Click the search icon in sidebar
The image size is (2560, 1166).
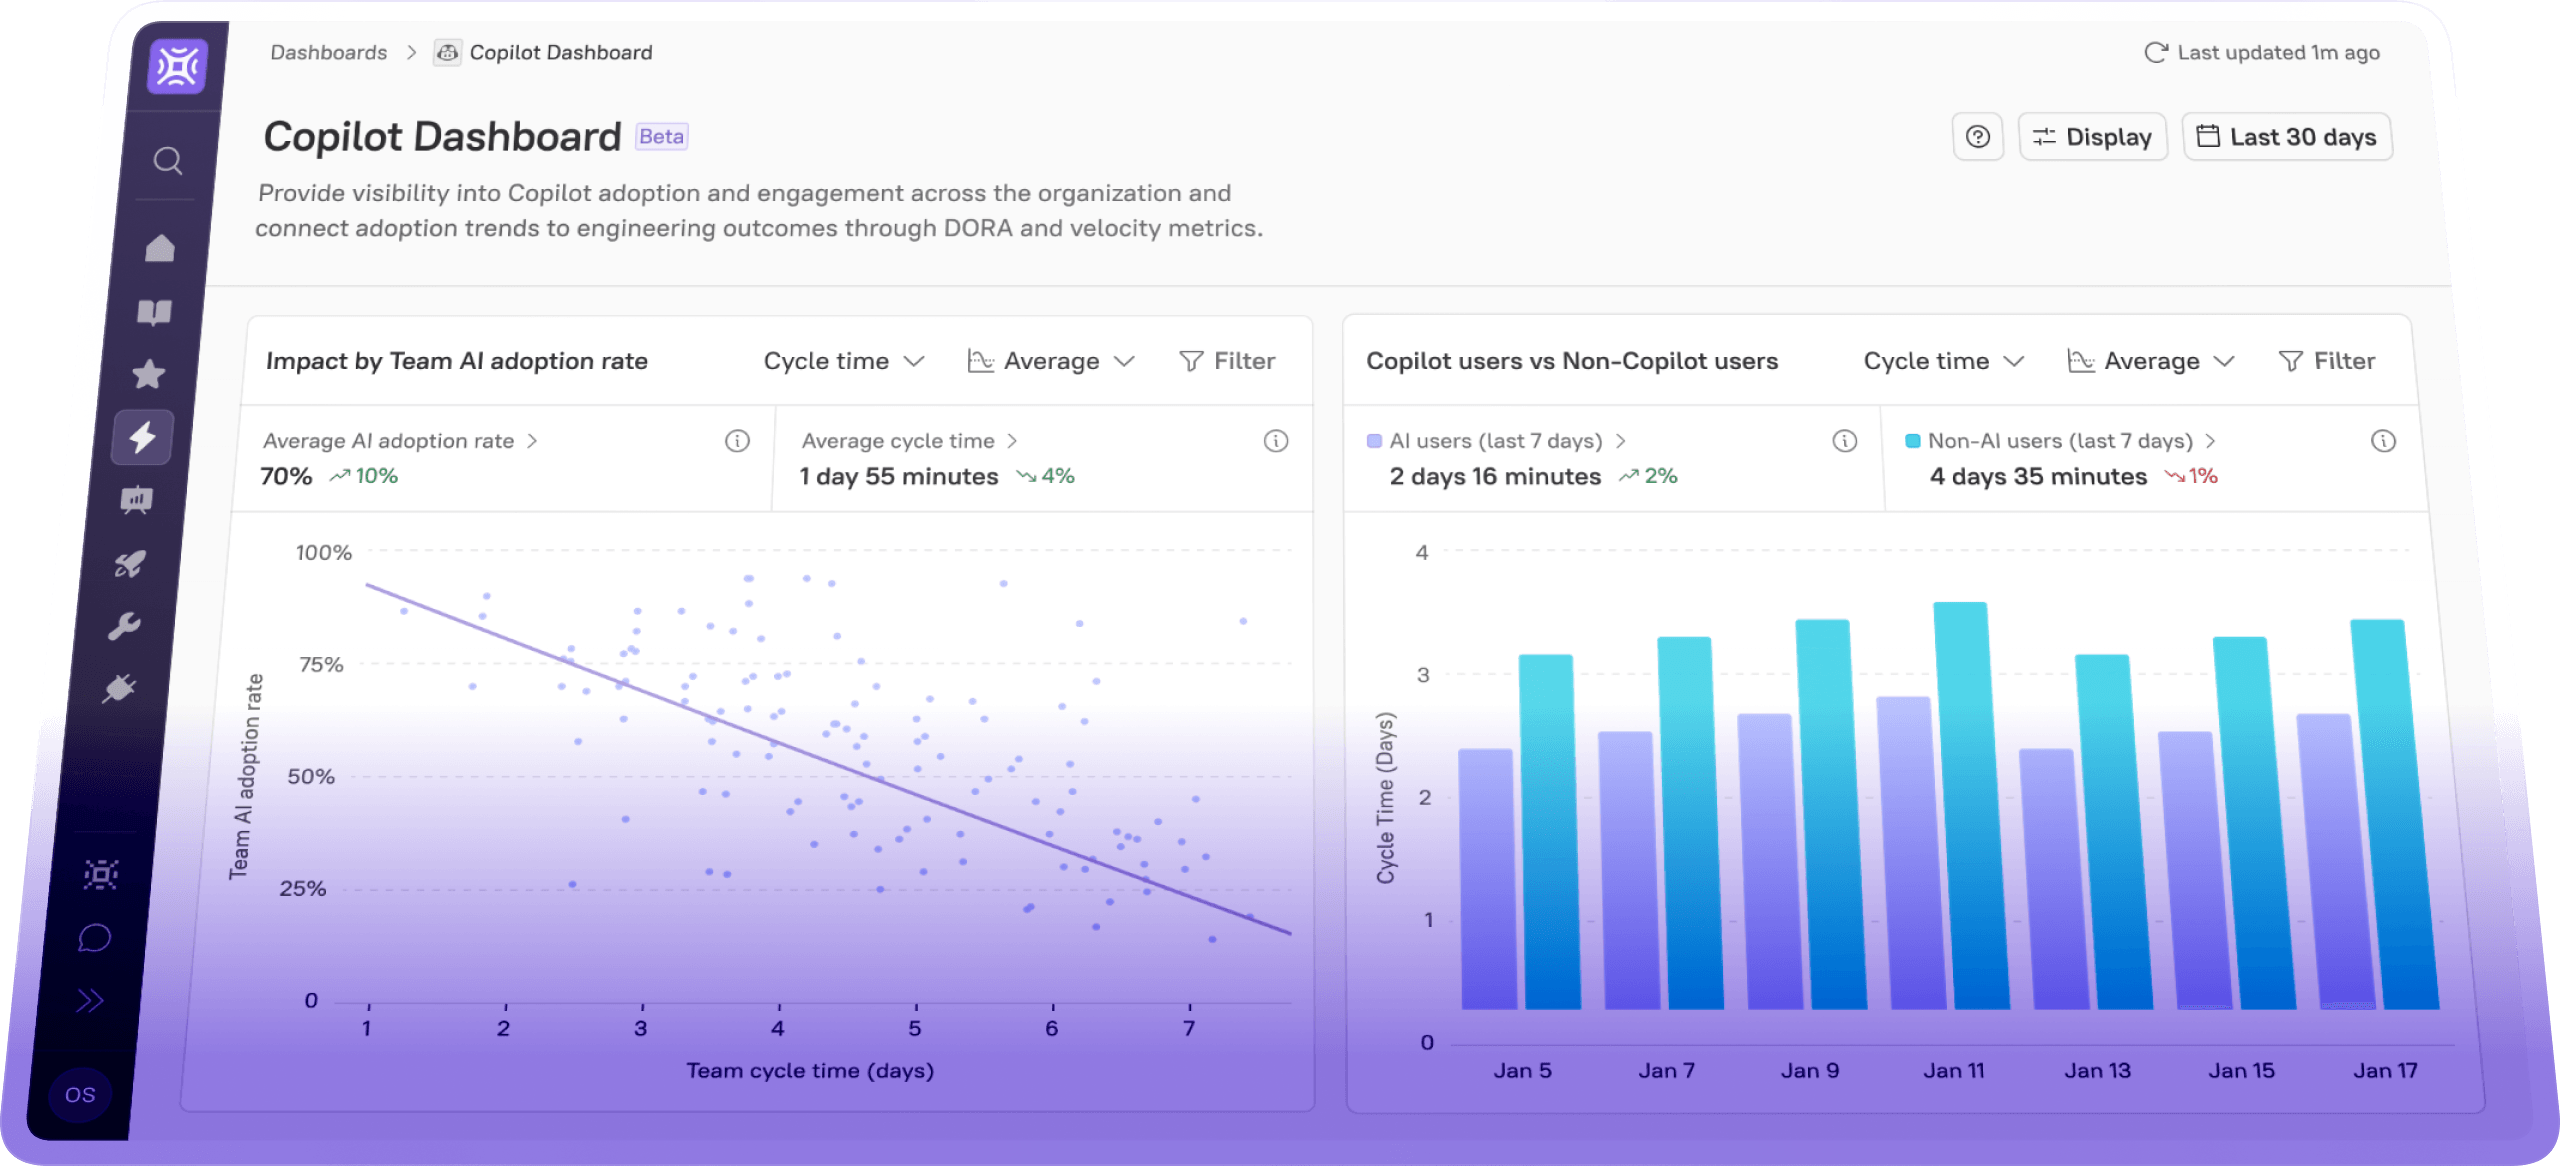coord(168,161)
